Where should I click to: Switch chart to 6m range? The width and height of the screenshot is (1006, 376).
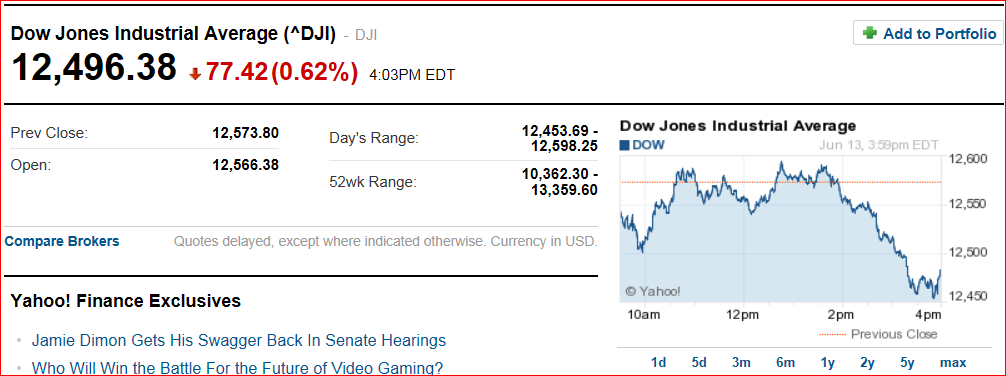tap(785, 363)
